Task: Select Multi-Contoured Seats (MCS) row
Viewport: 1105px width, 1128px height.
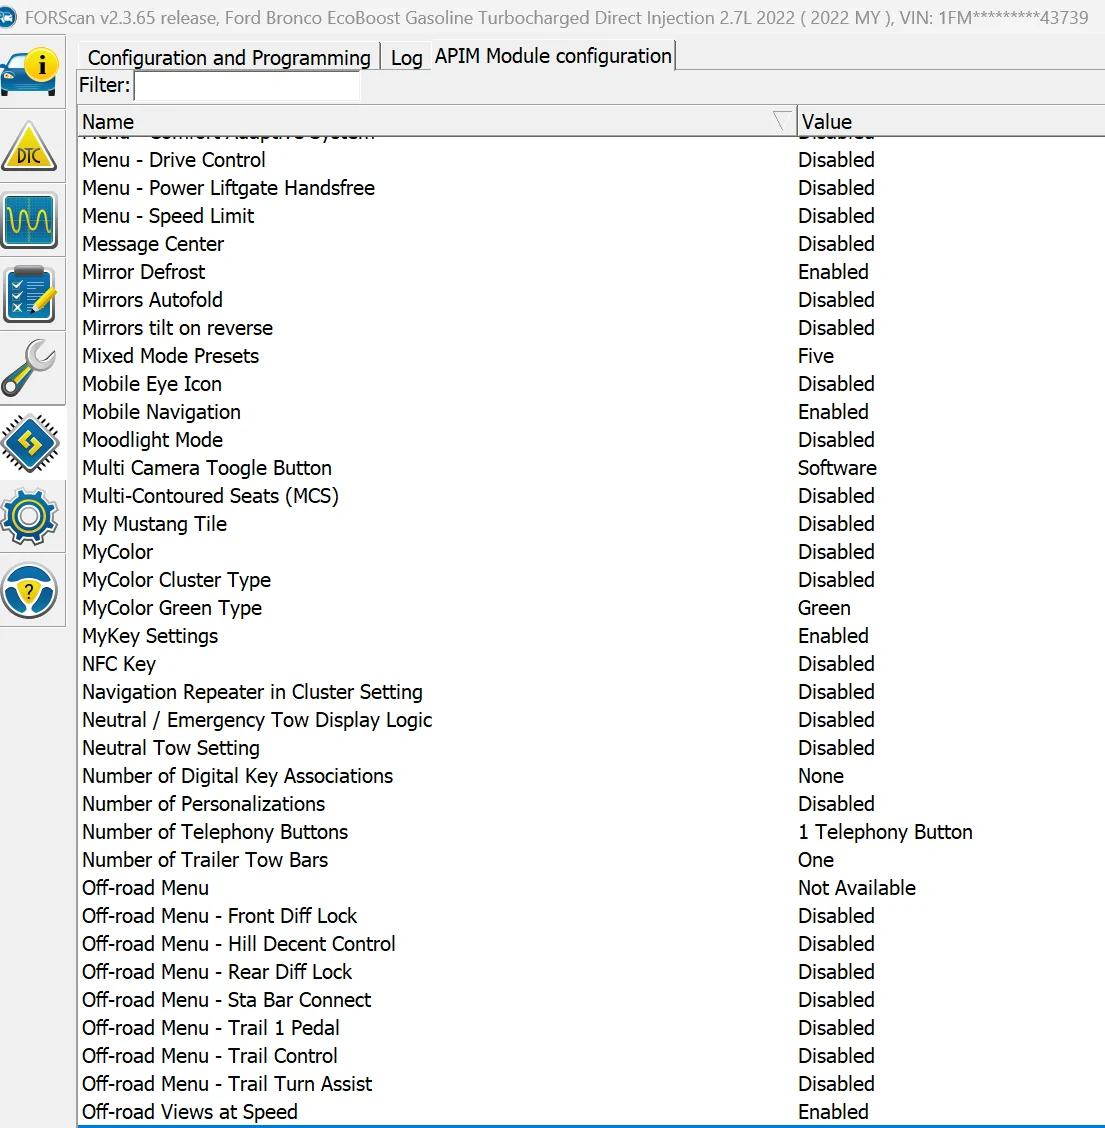Action: pos(591,496)
